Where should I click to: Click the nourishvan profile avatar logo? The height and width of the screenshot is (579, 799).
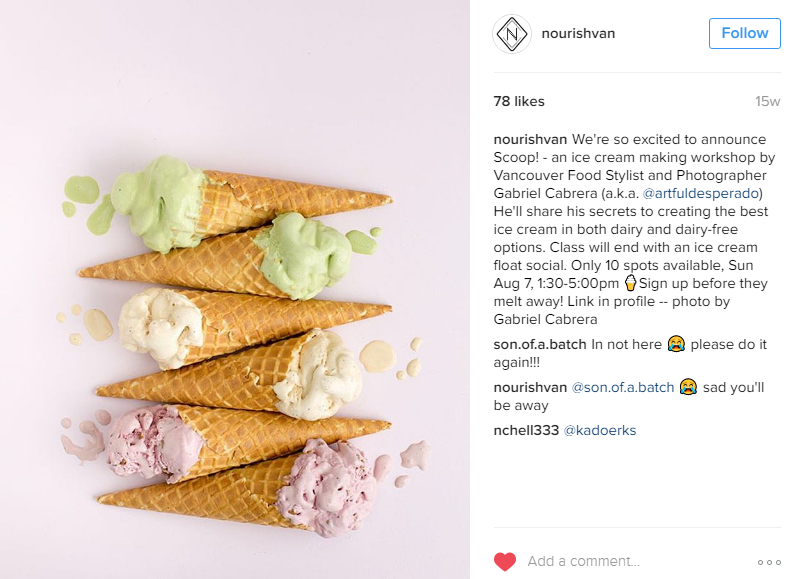tap(512, 34)
